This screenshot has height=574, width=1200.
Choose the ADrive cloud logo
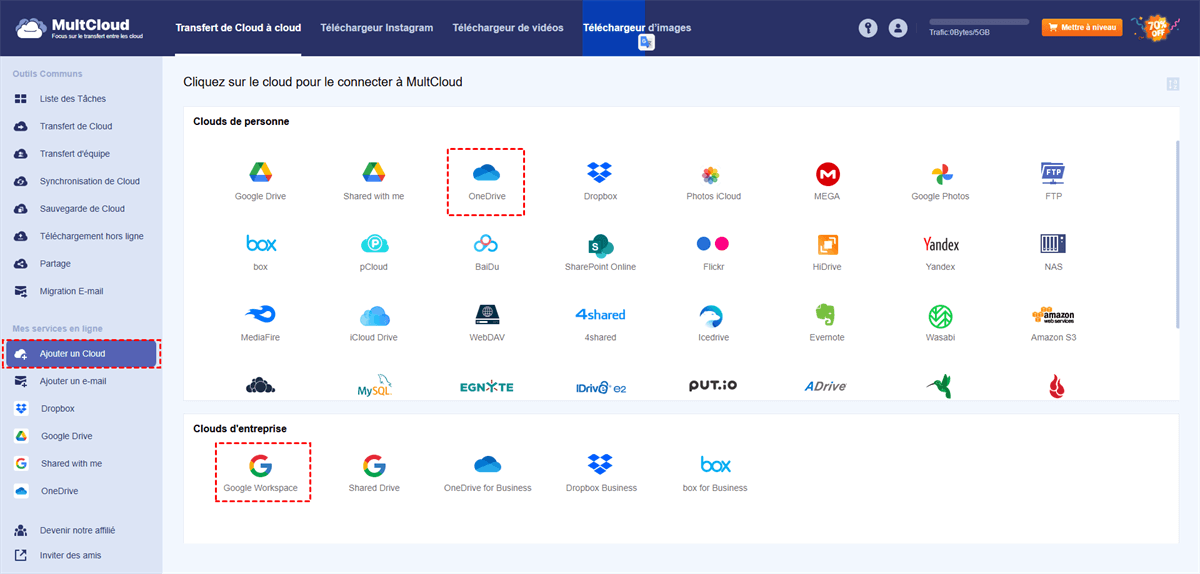pyautogui.click(x=827, y=386)
